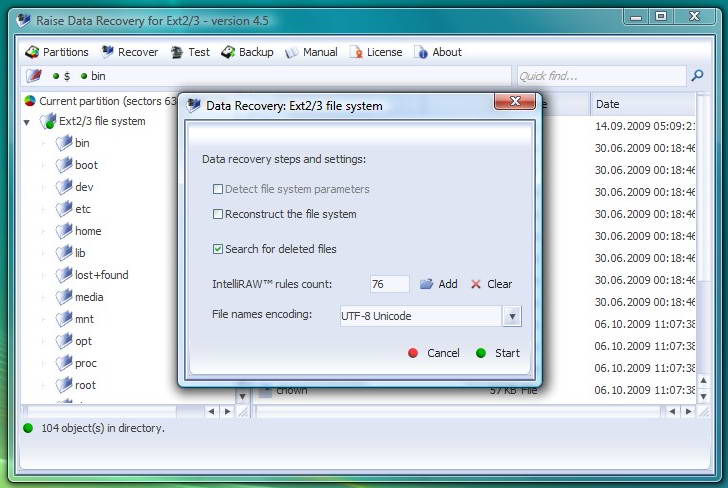Select the opt folder icon
Image resolution: width=728 pixels, height=488 pixels.
click(x=64, y=341)
